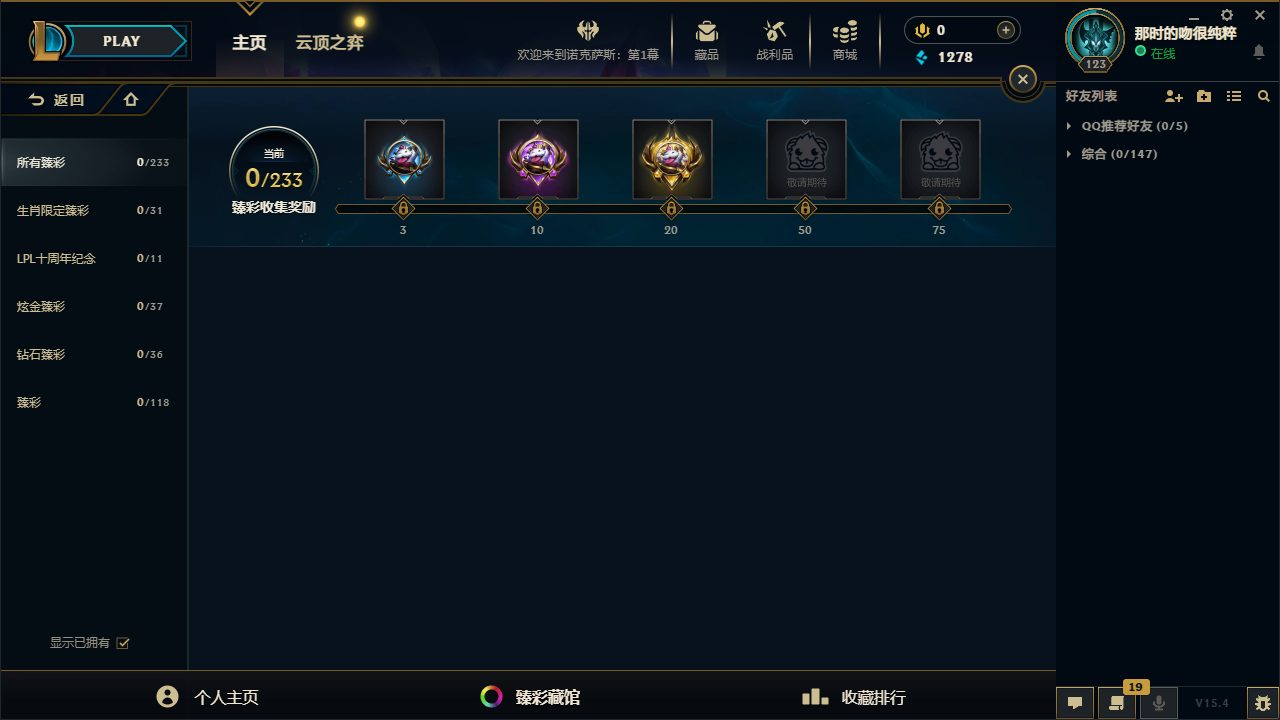This screenshot has width=1280, height=720.
Task: Click the add friend icon
Action: pyautogui.click(x=1174, y=96)
